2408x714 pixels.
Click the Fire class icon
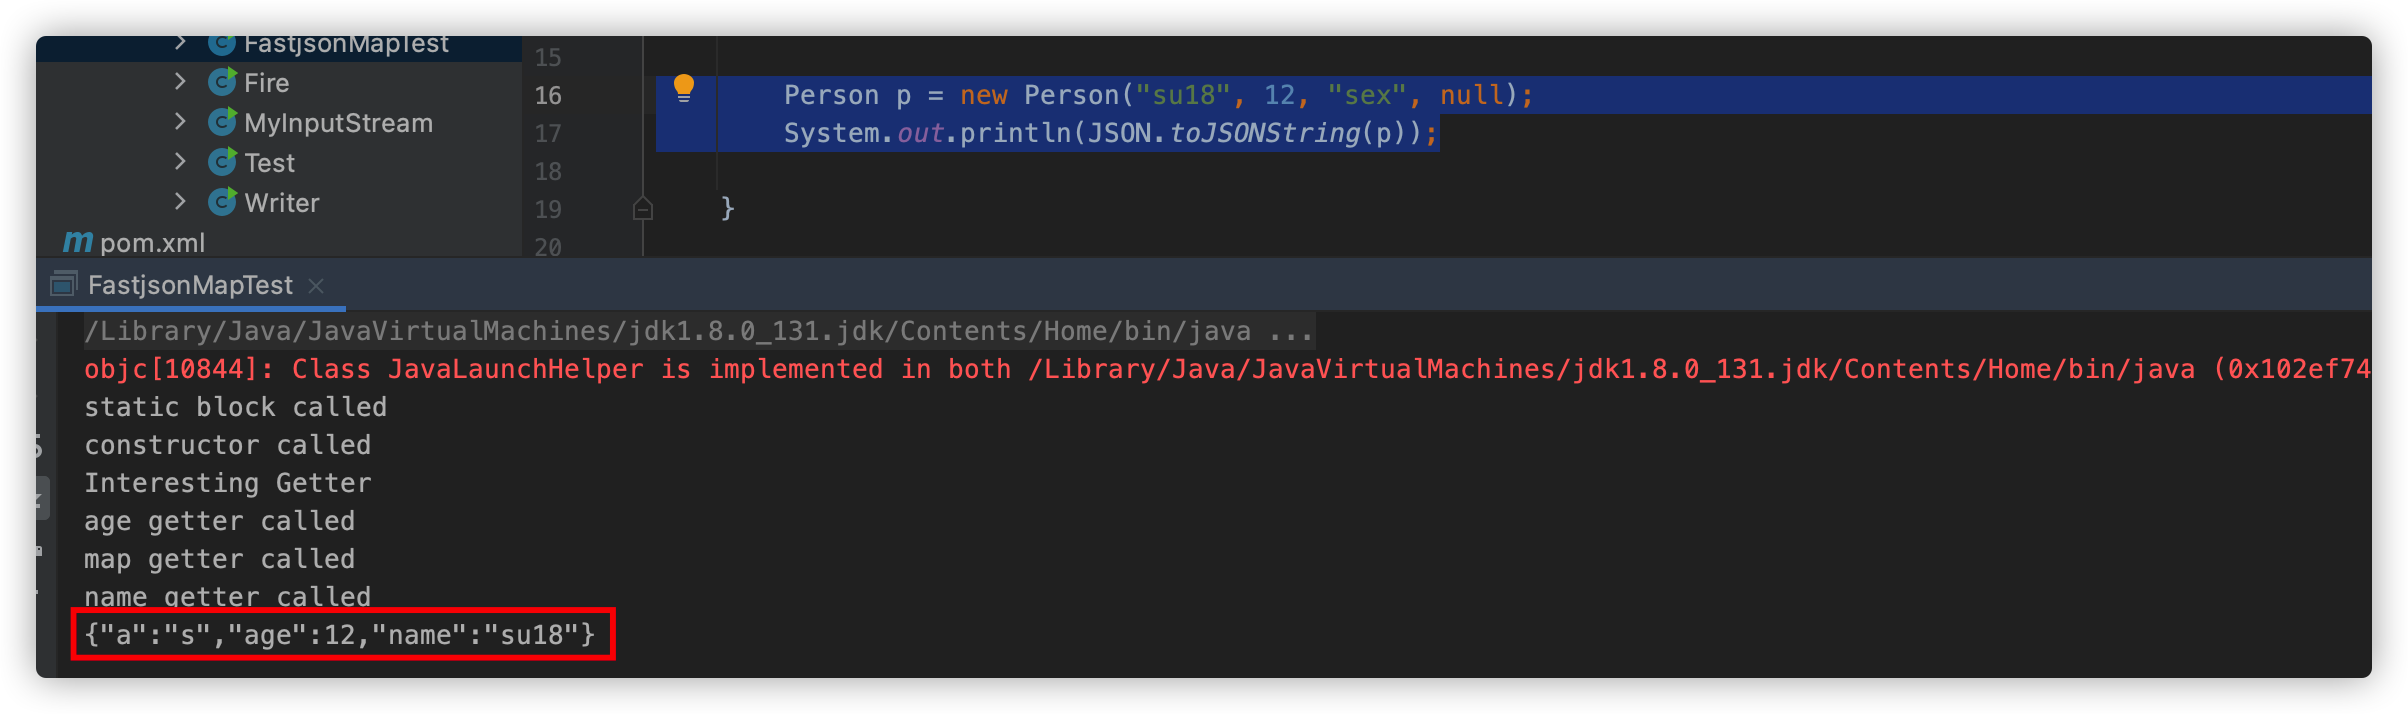(x=222, y=82)
